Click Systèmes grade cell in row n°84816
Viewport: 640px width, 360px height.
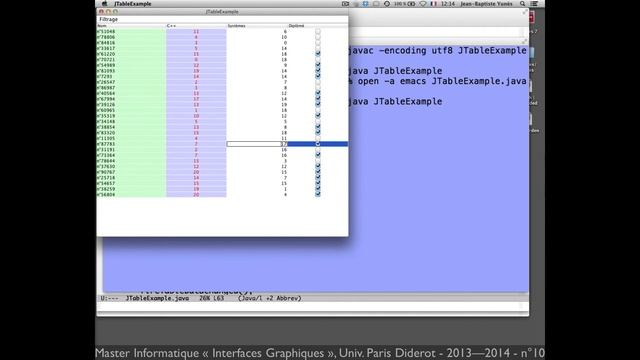coord(257,43)
